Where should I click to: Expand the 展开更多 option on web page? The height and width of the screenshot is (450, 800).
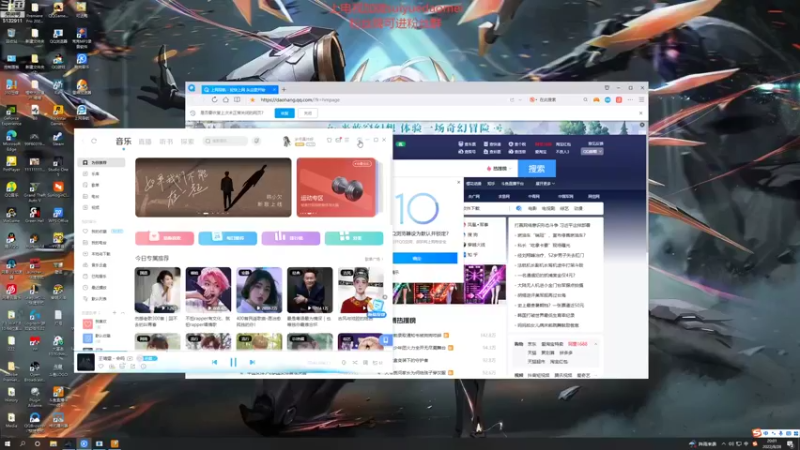click(545, 184)
